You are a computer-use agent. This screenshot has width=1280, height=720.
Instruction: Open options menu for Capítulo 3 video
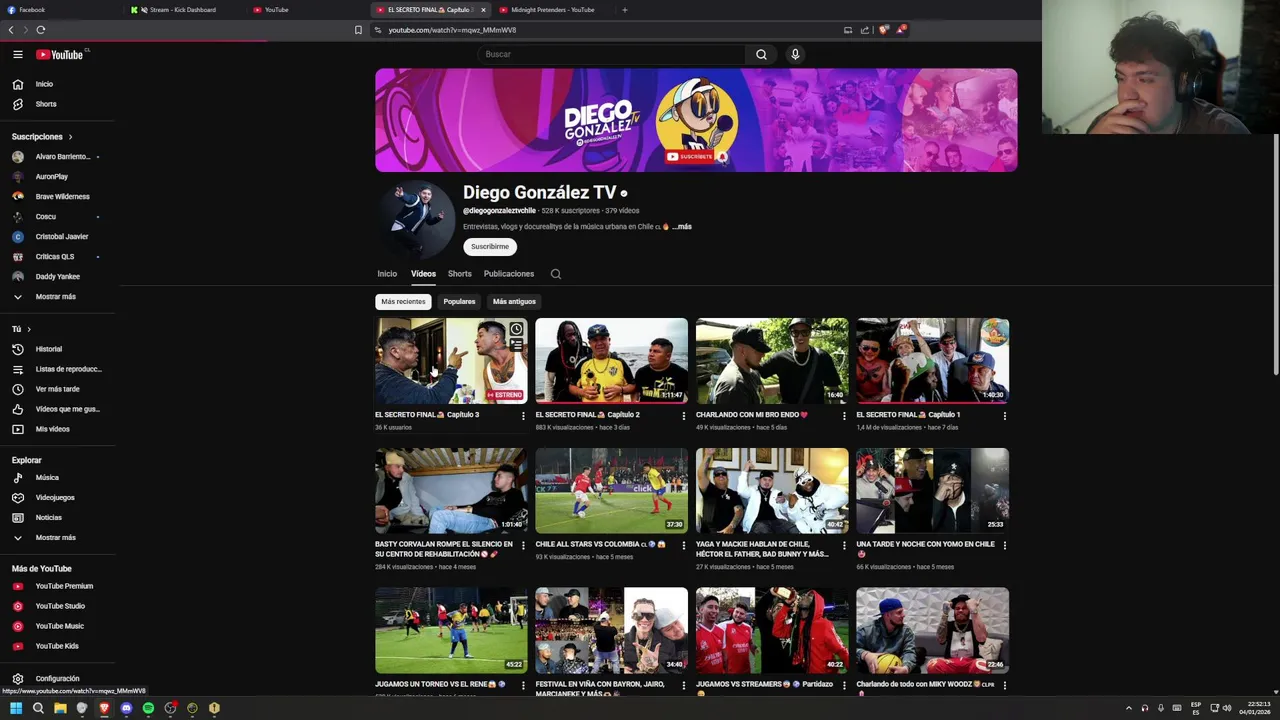(x=523, y=416)
